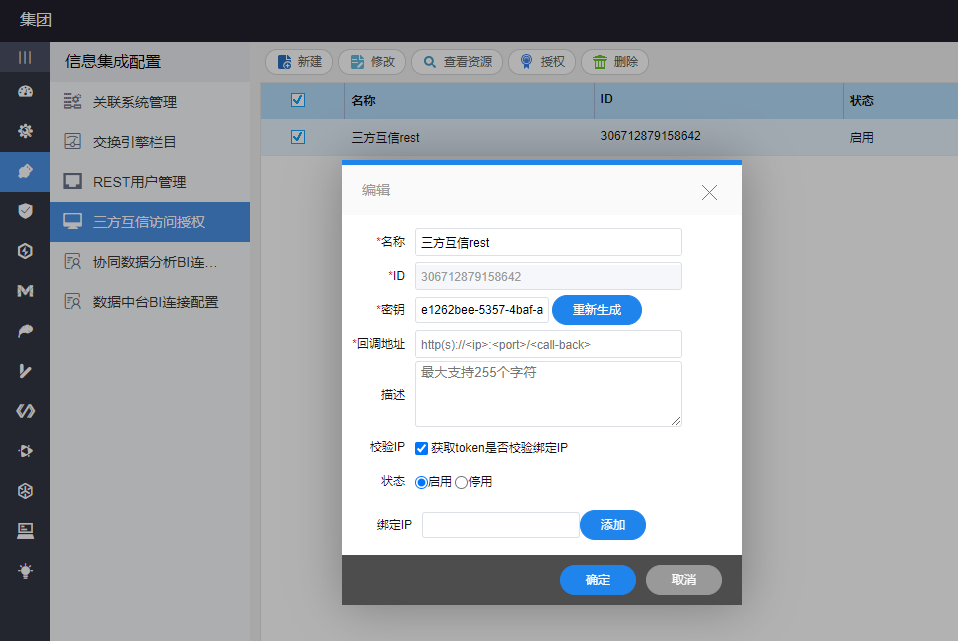Click the 3D cube icon in sidebar

(x=25, y=491)
